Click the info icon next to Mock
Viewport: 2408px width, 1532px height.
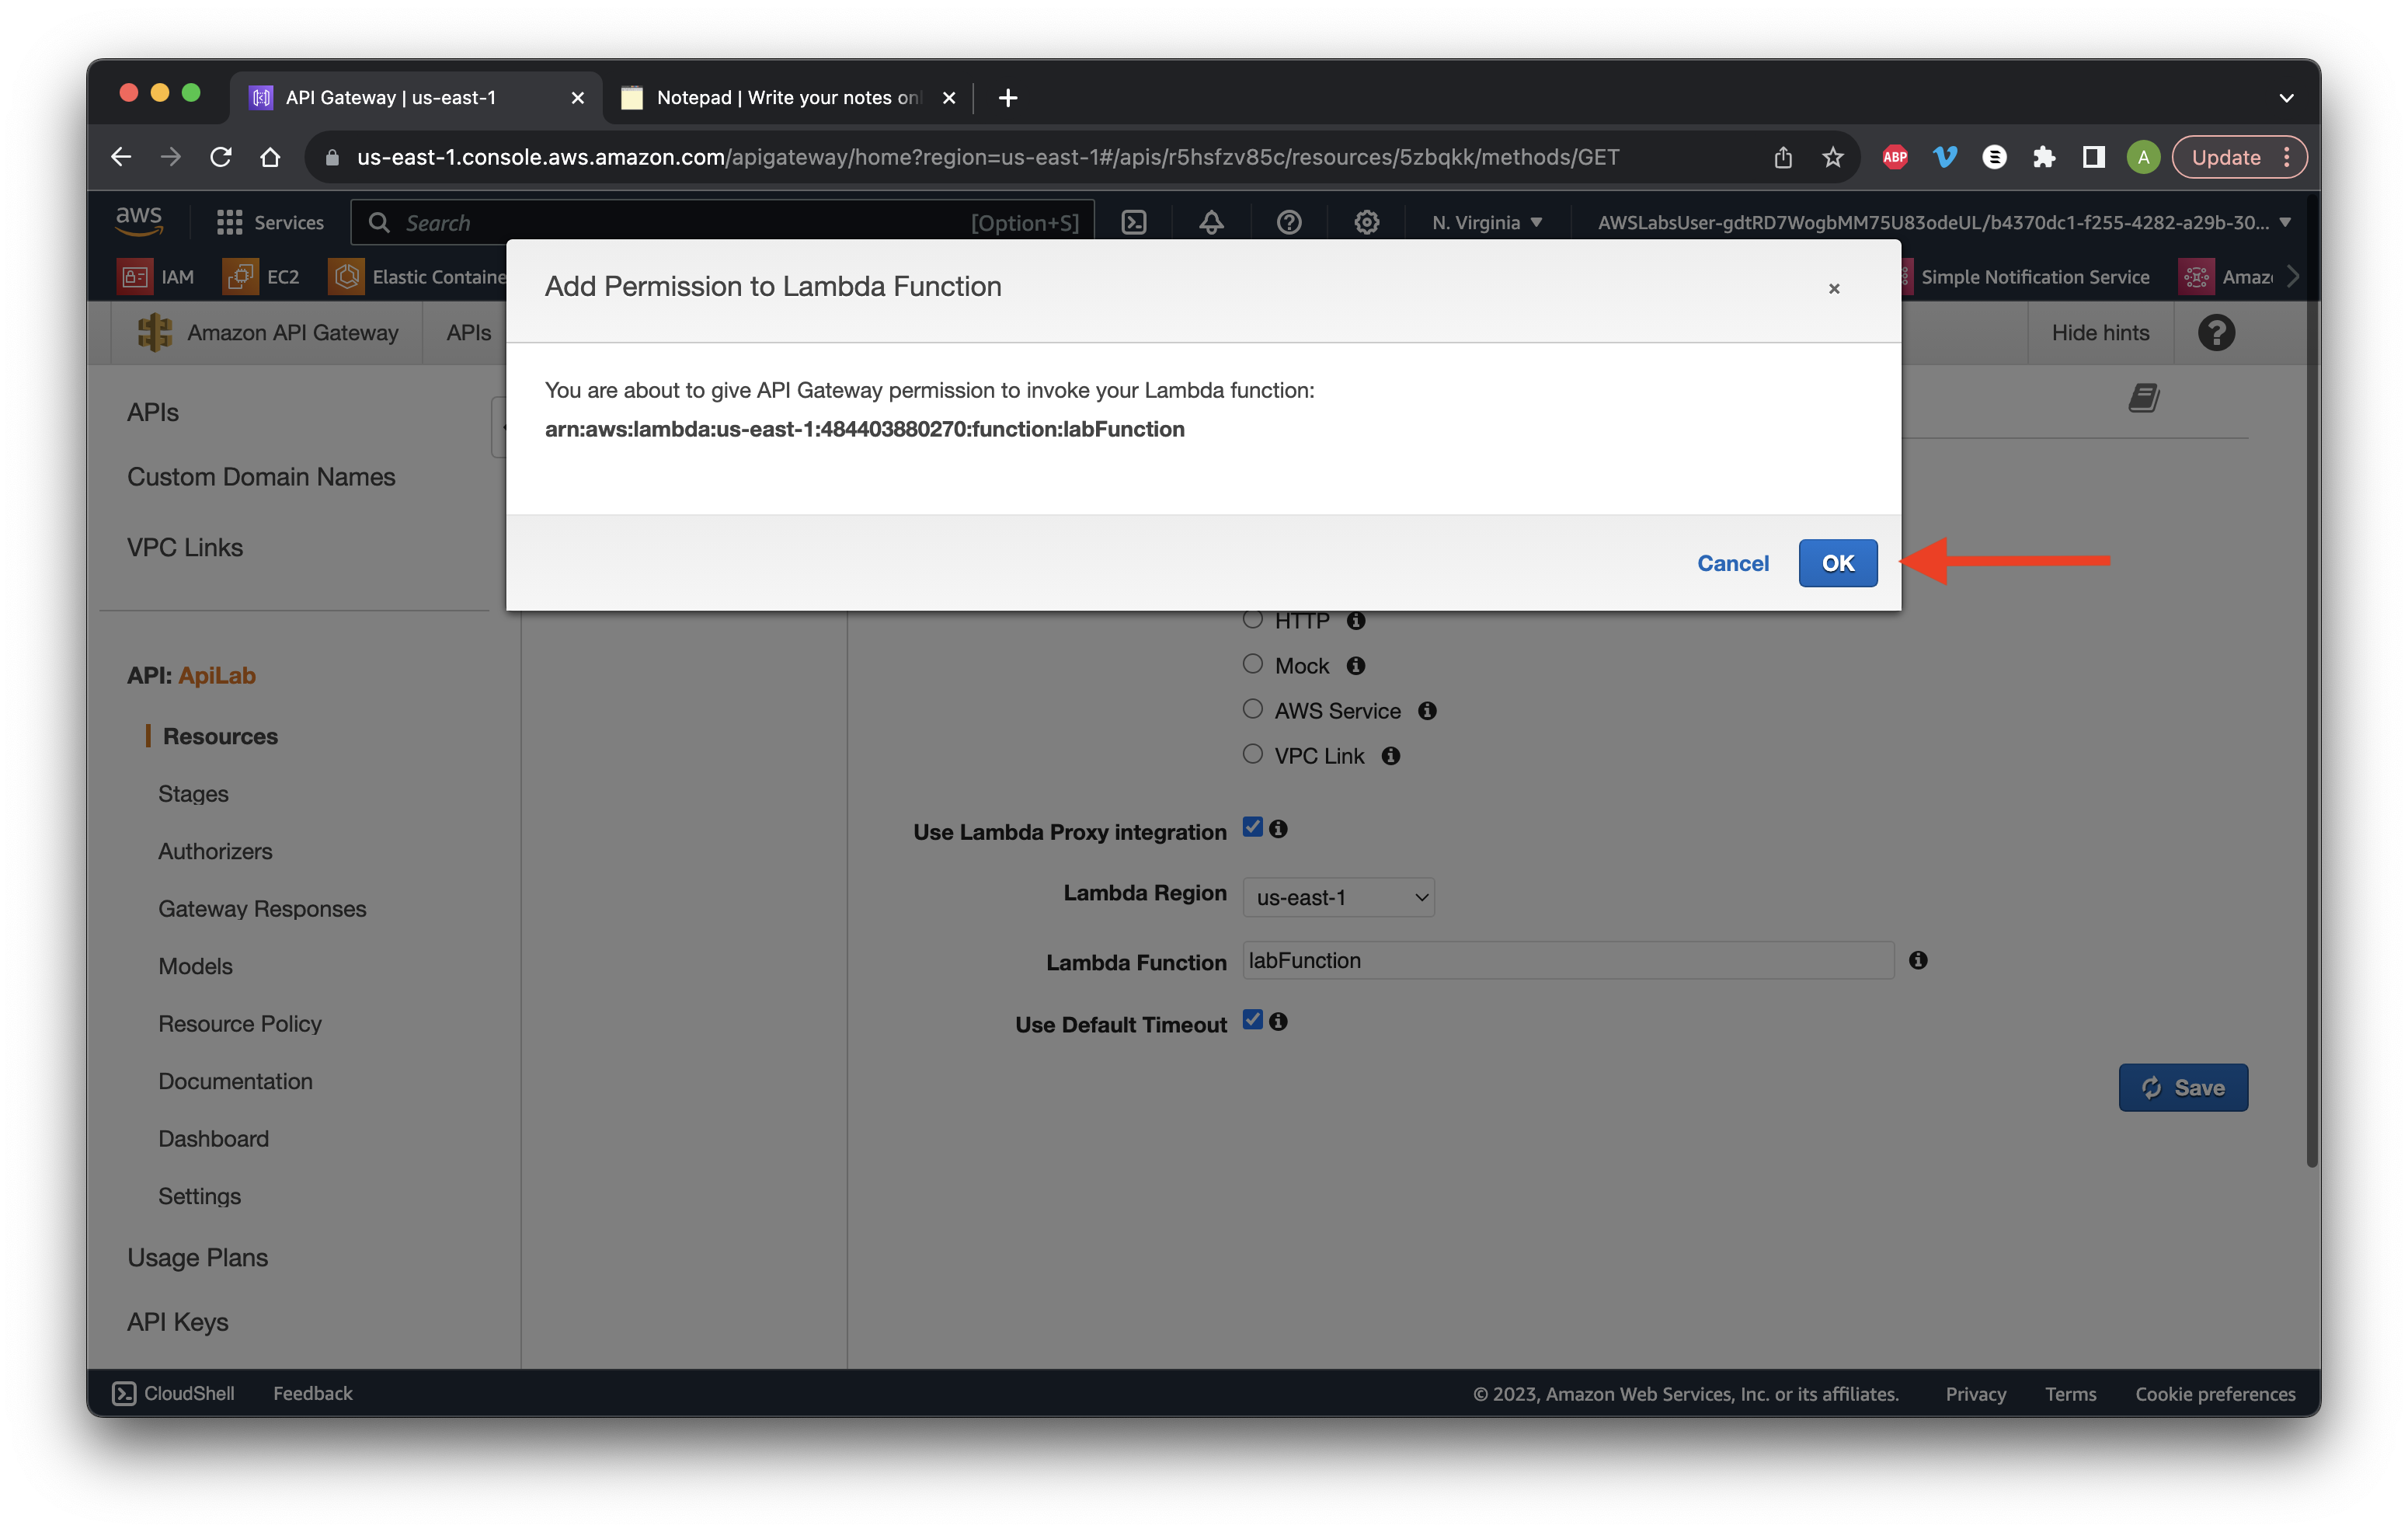[1355, 666]
